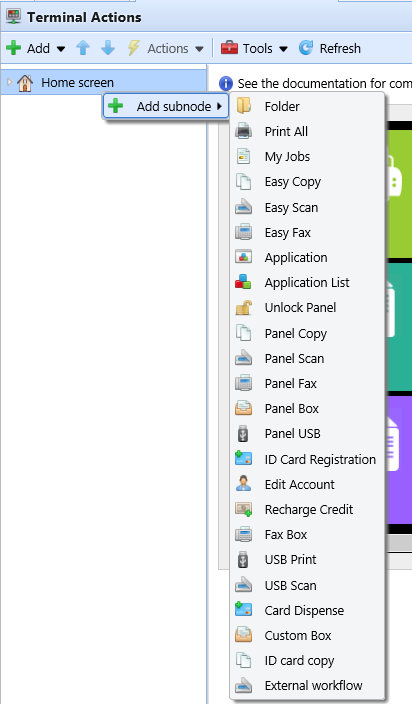Select Panel Box menu entry
This screenshot has height=704, width=412.
click(x=307, y=409)
